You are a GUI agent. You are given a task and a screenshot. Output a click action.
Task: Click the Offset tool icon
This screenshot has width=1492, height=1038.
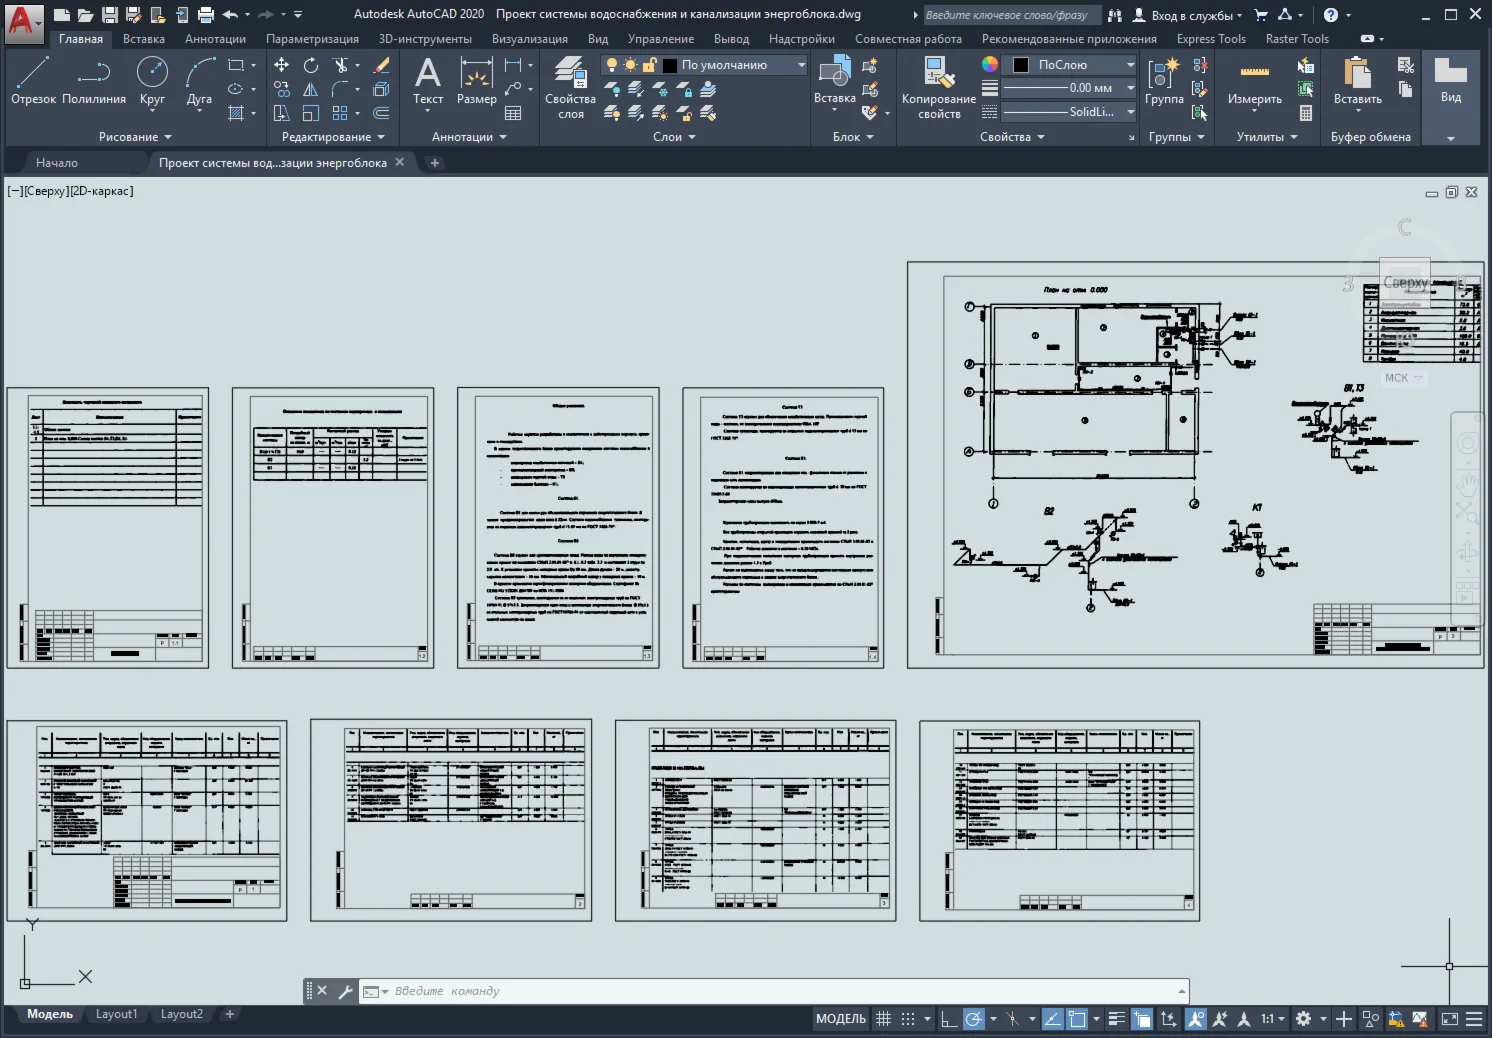[381, 113]
